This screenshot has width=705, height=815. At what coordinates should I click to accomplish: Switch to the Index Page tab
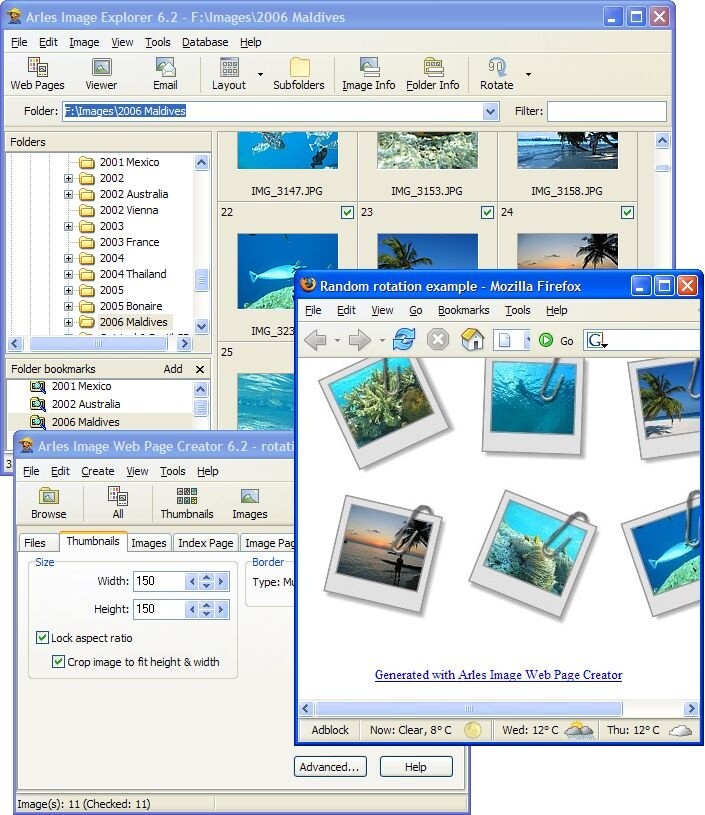pyautogui.click(x=205, y=543)
